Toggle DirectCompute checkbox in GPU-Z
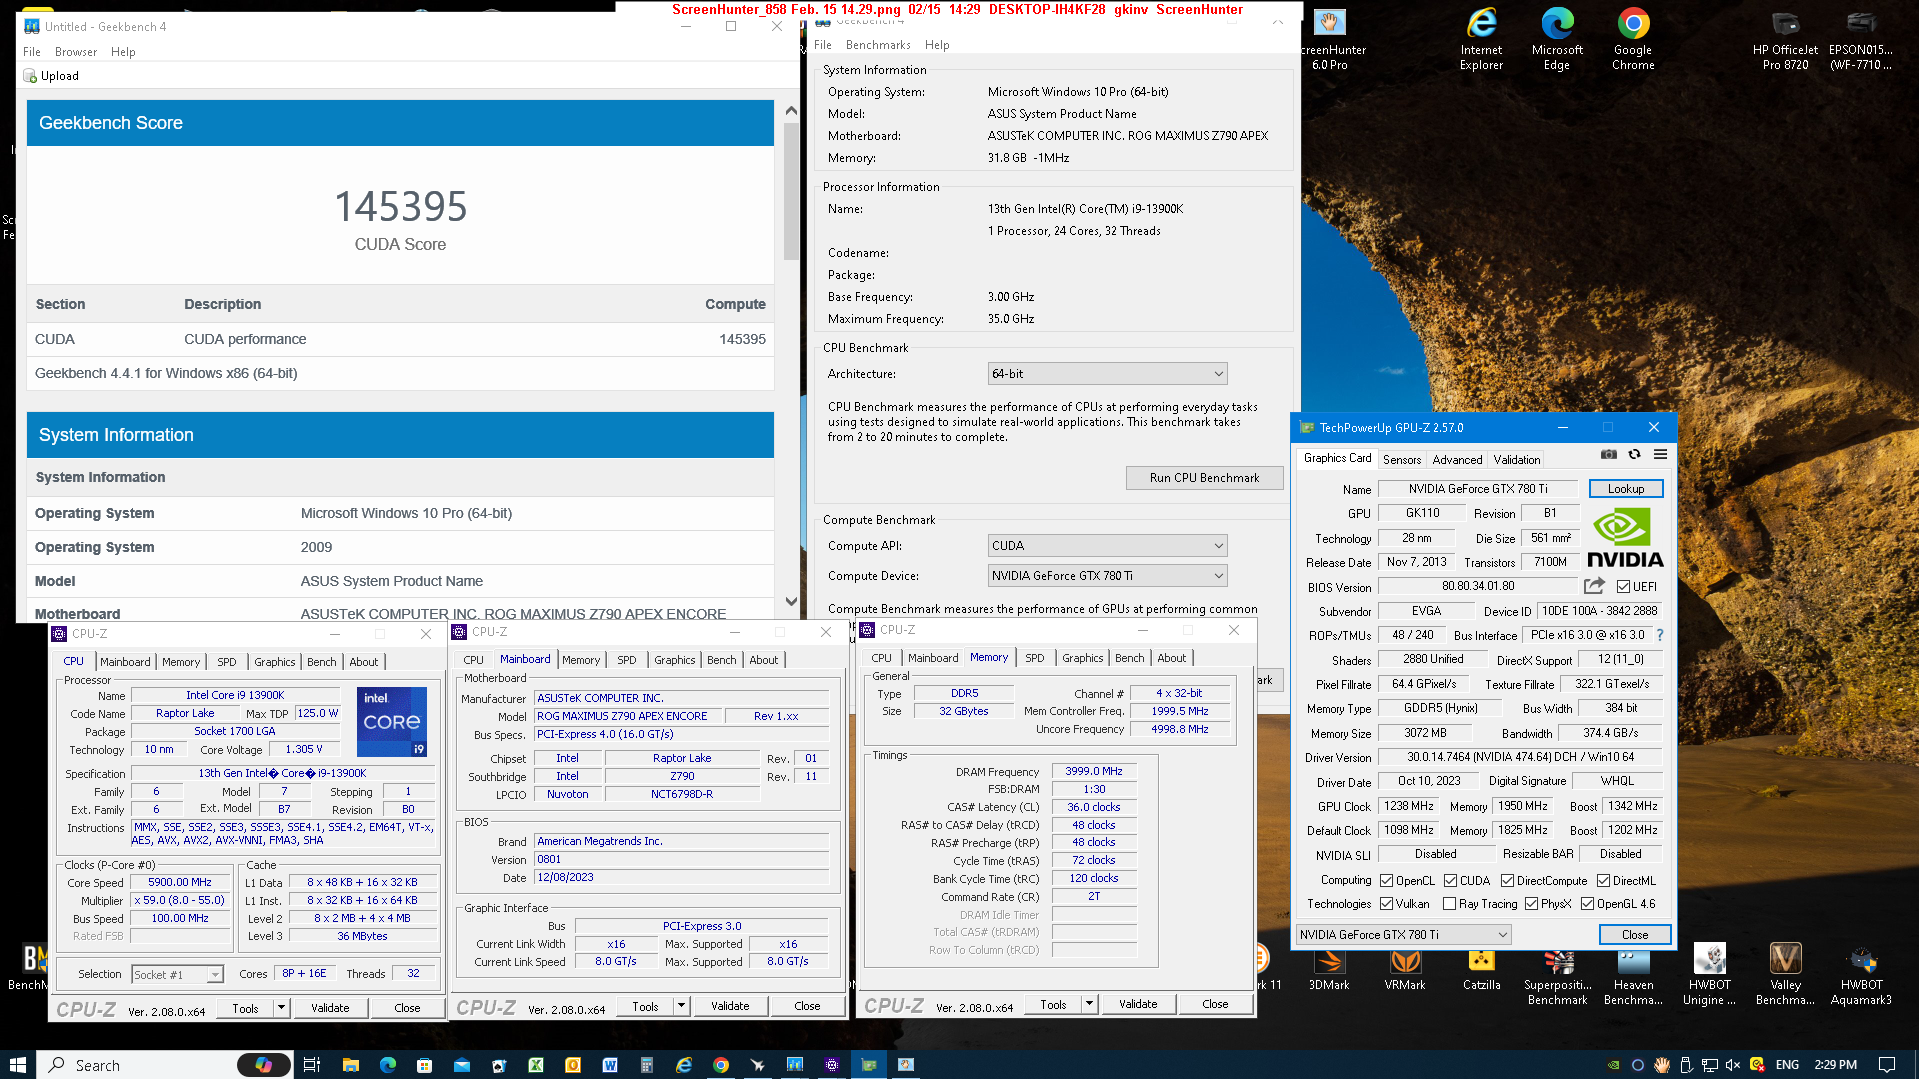 coord(1507,881)
